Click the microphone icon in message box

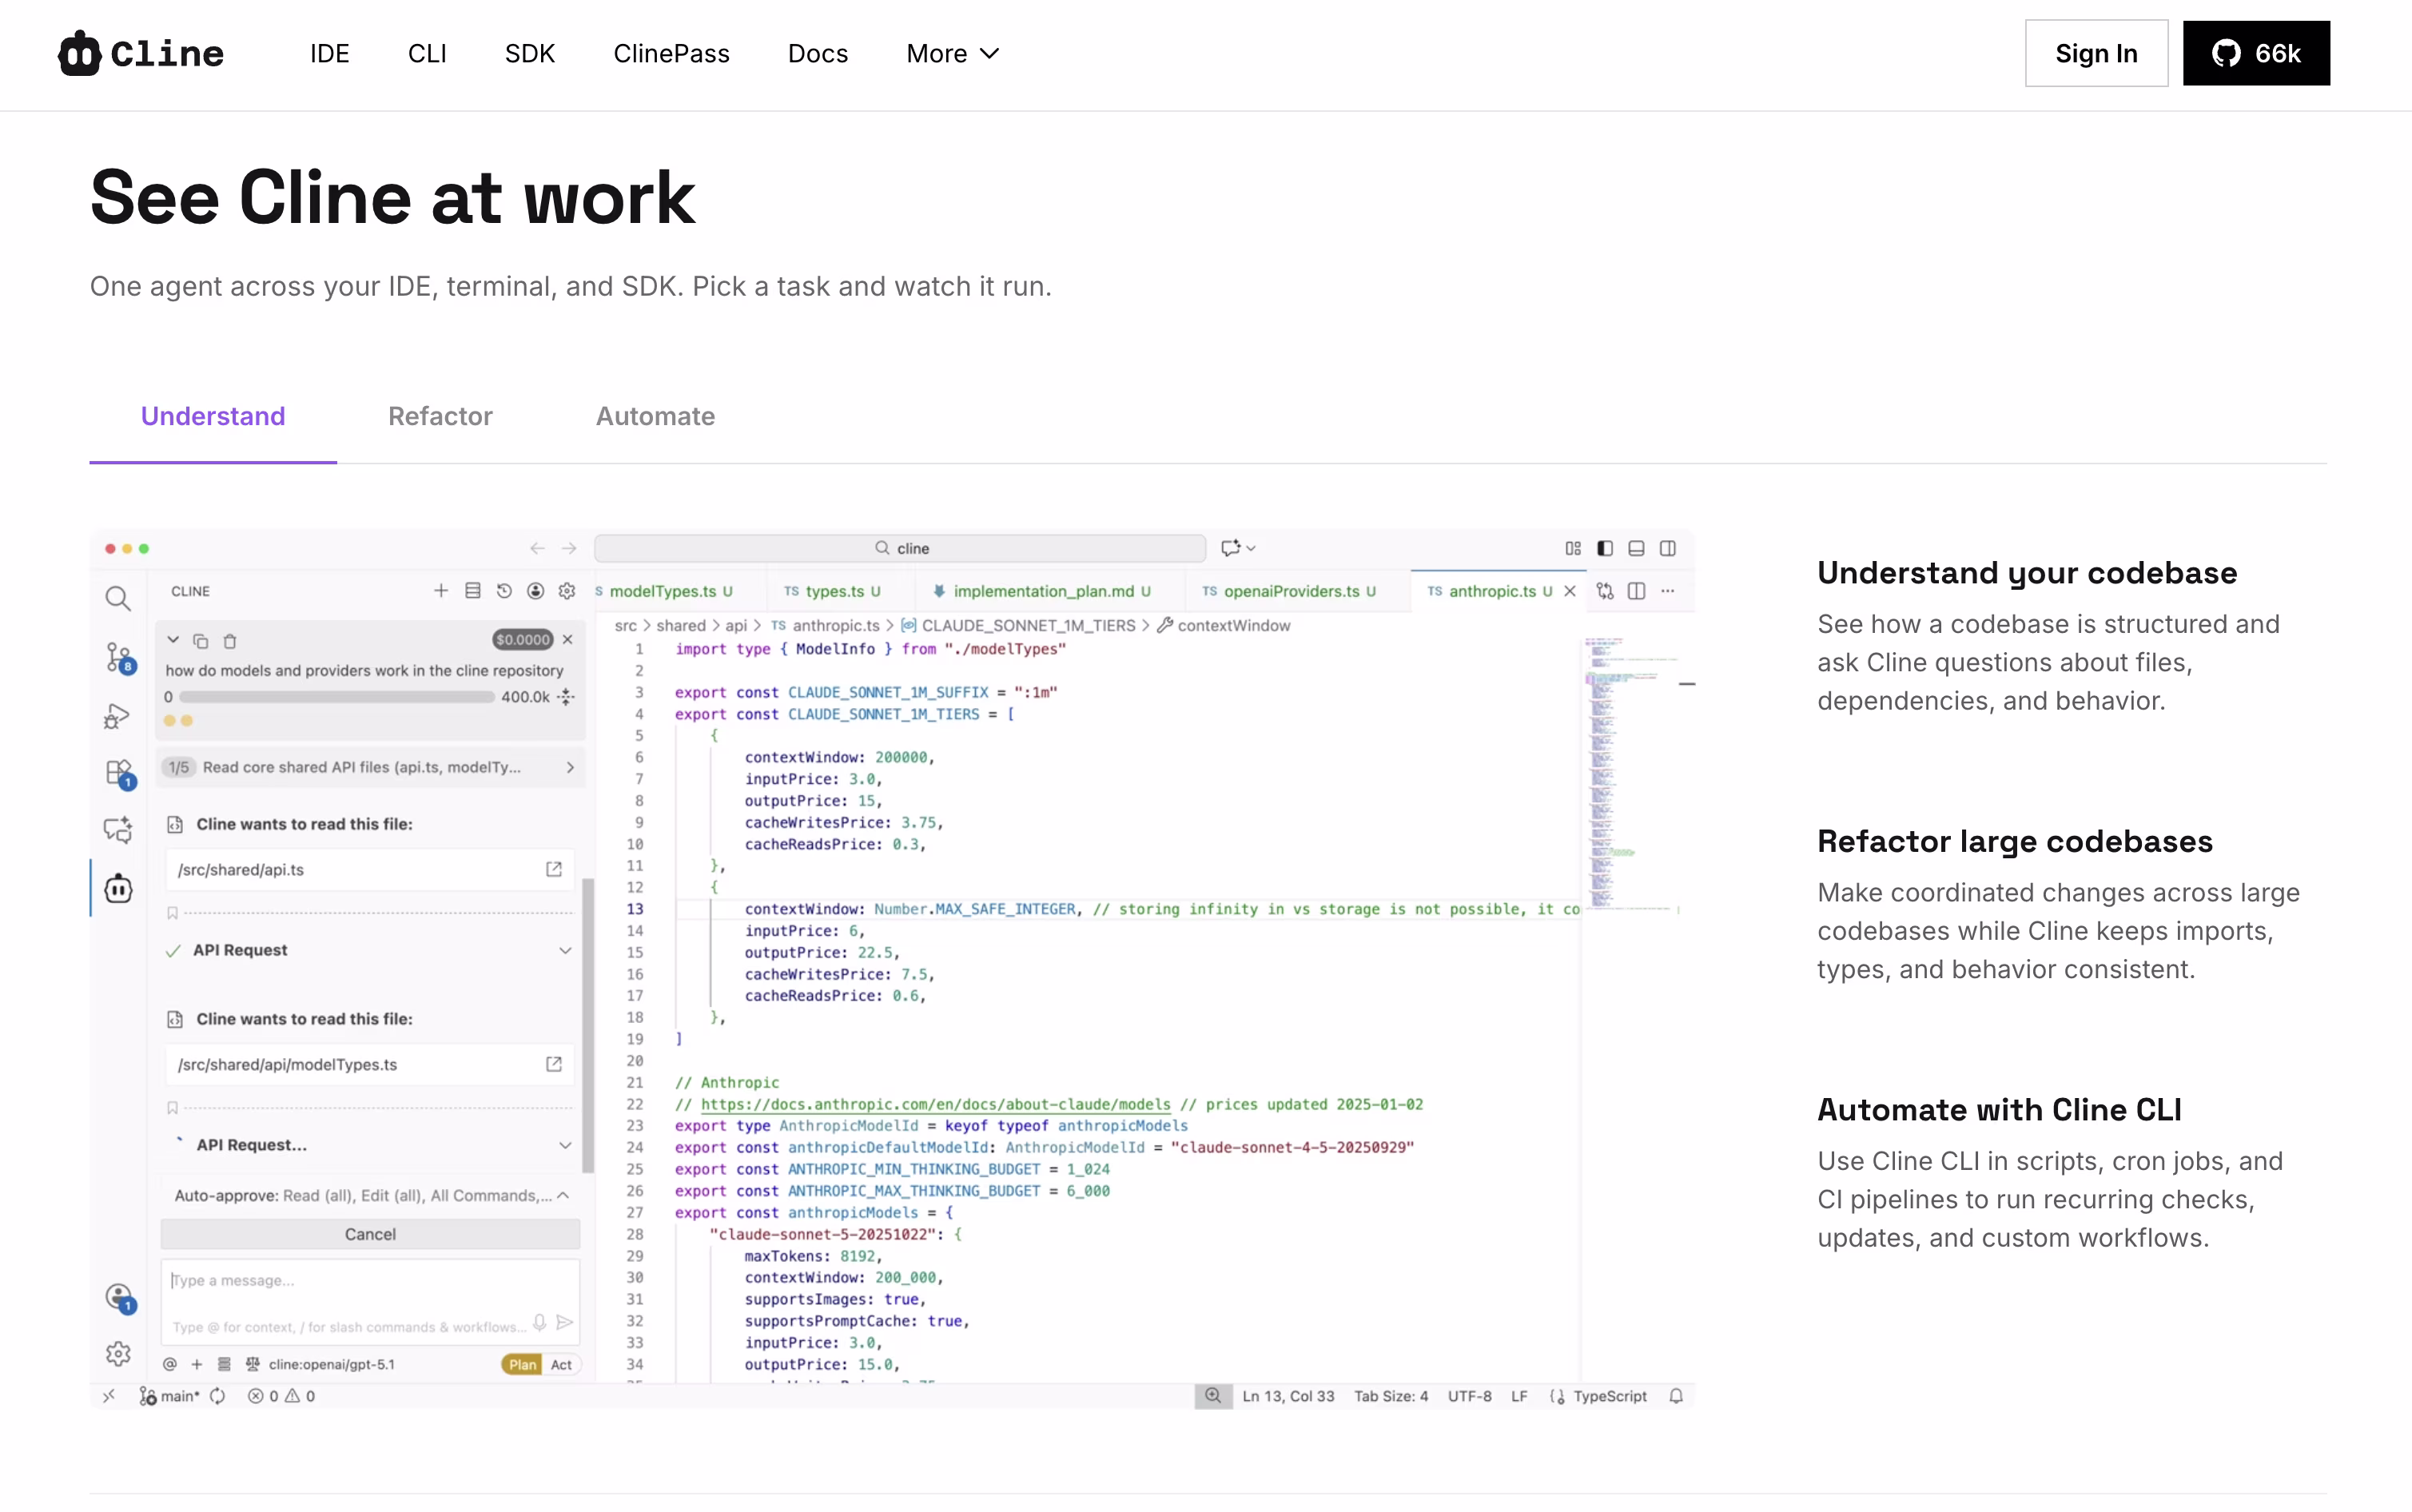(540, 1323)
